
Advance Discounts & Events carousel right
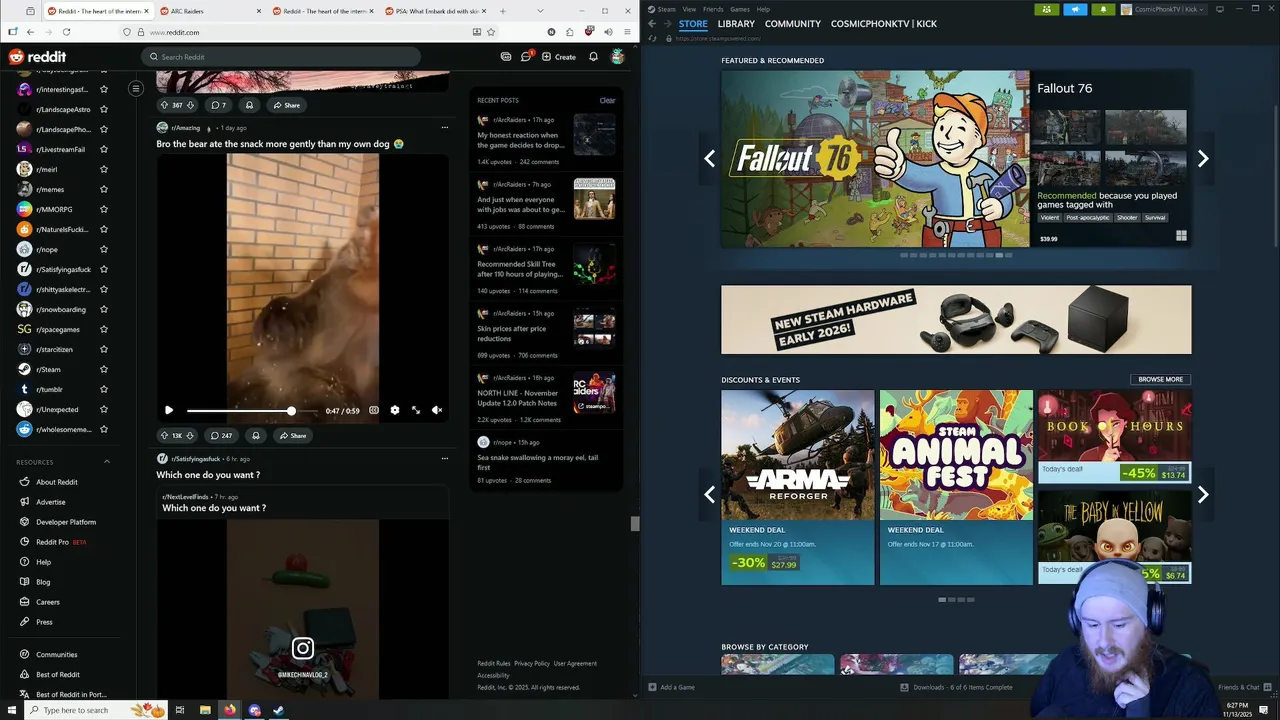tap(1203, 494)
